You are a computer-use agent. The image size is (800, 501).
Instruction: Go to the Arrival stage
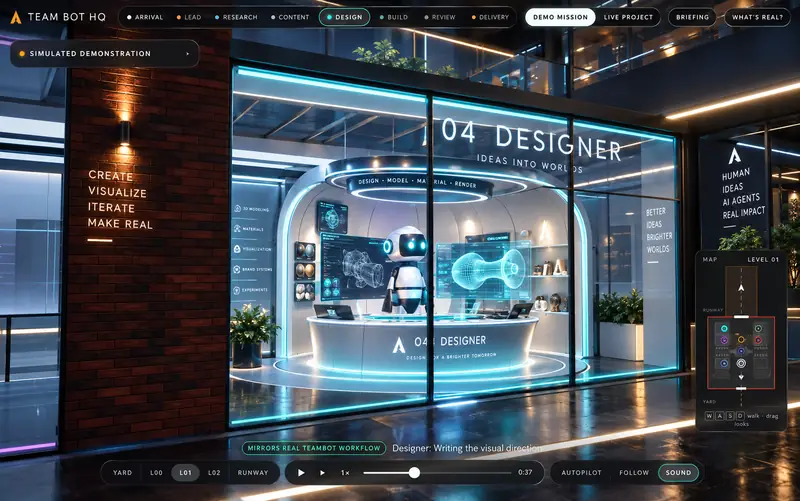pos(145,17)
